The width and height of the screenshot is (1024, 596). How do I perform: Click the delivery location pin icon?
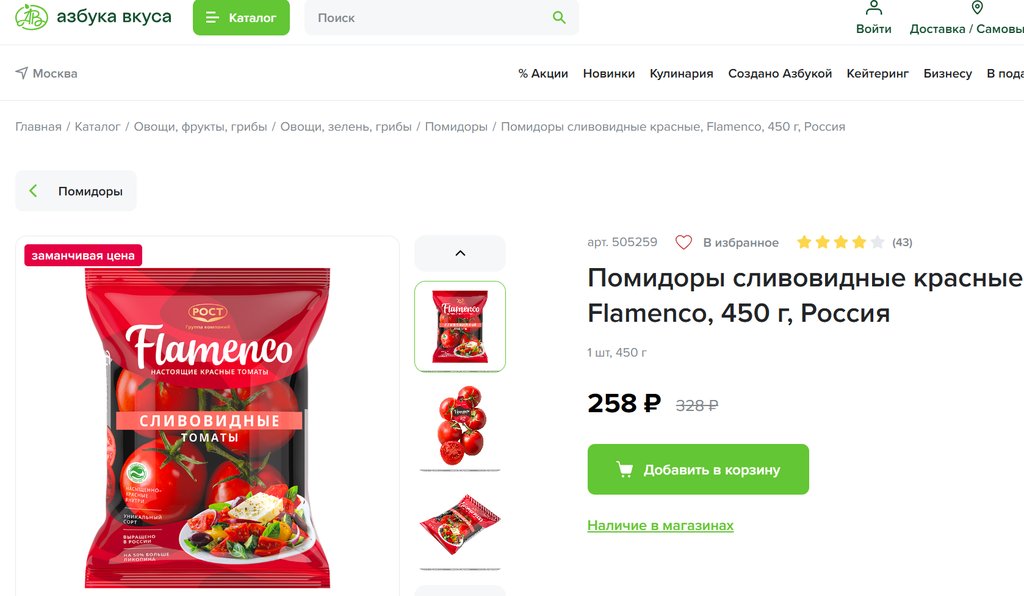pos(977,8)
